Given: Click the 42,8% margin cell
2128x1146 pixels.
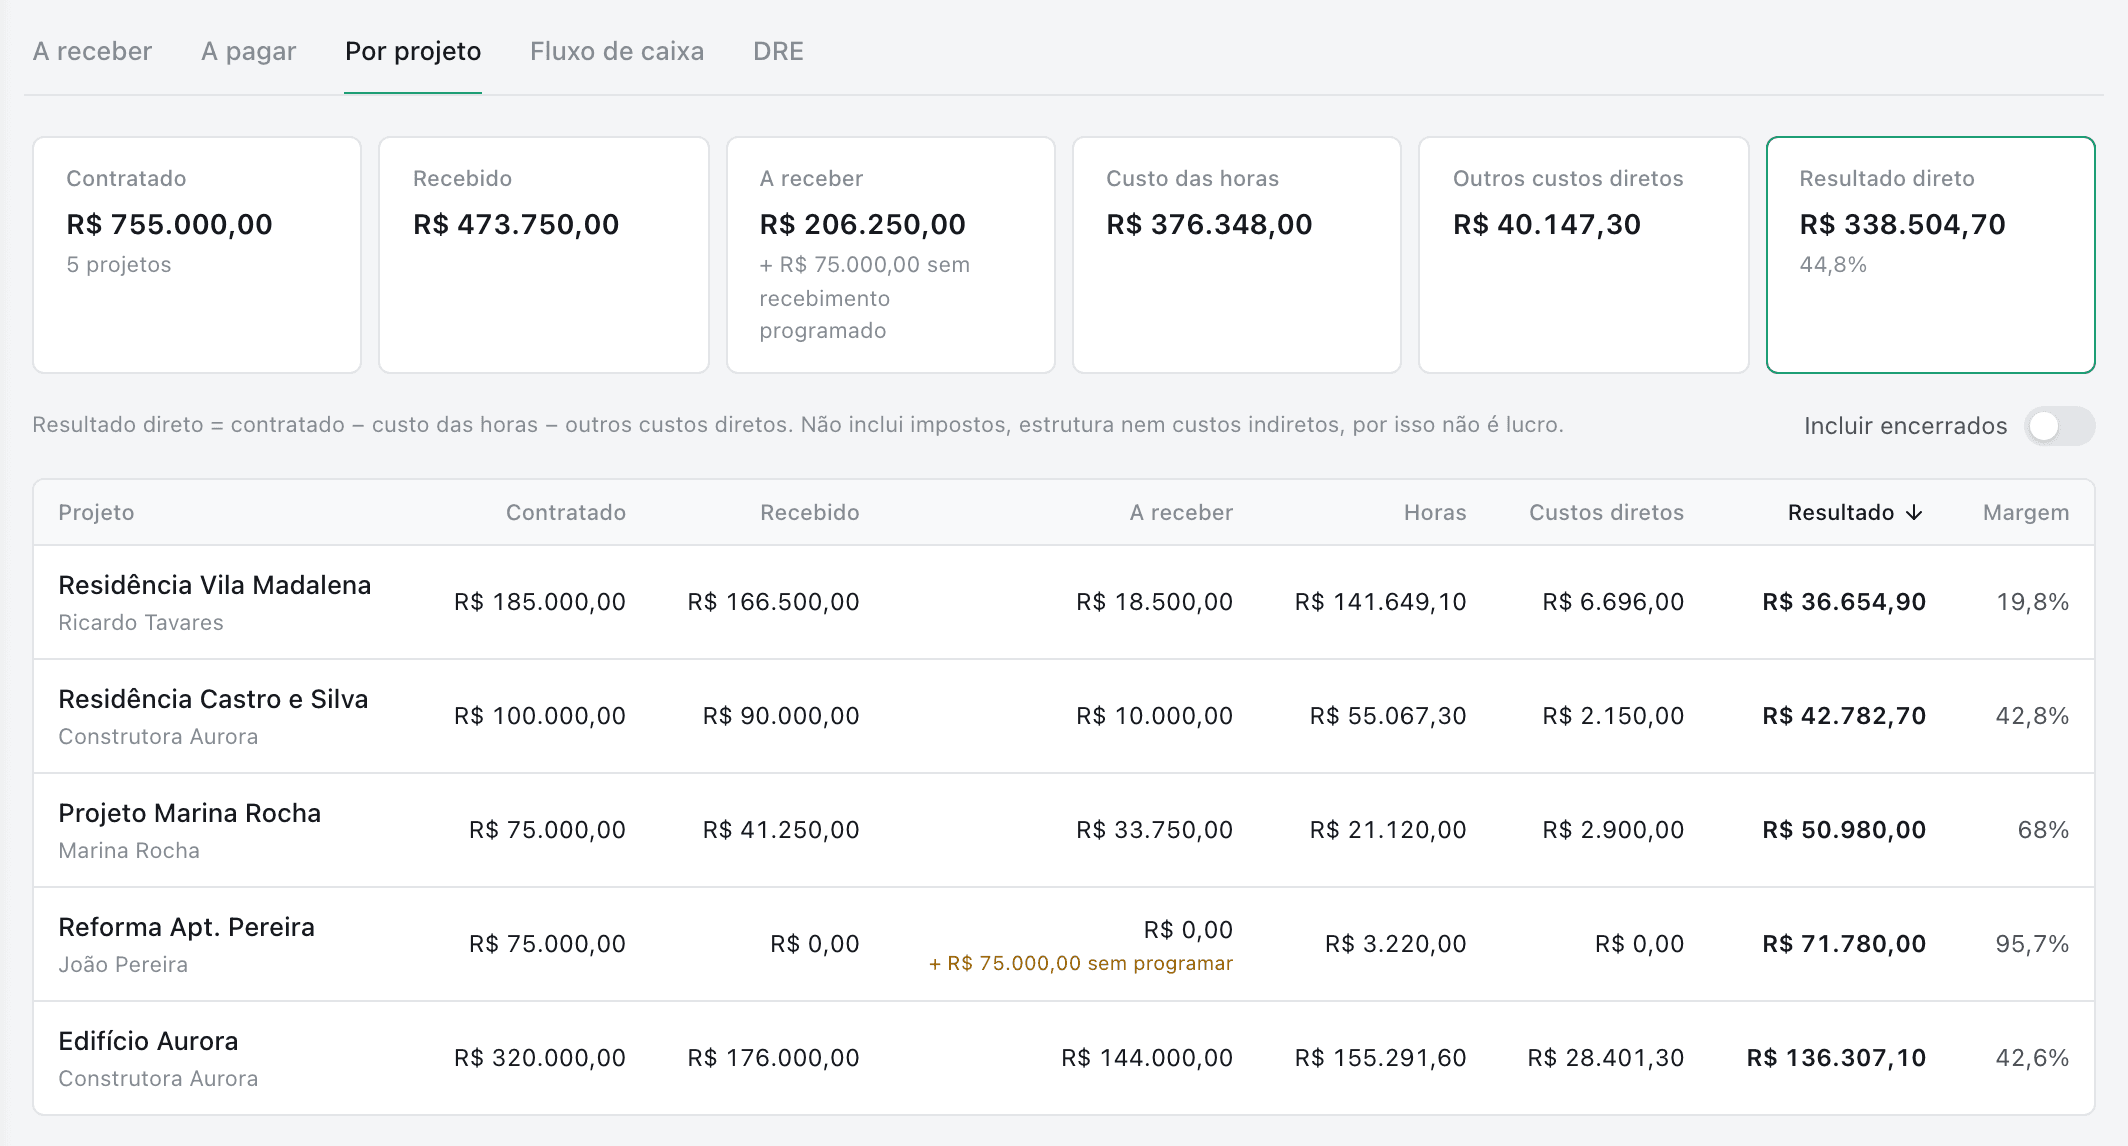Looking at the screenshot, I should pyautogui.click(x=2033, y=716).
